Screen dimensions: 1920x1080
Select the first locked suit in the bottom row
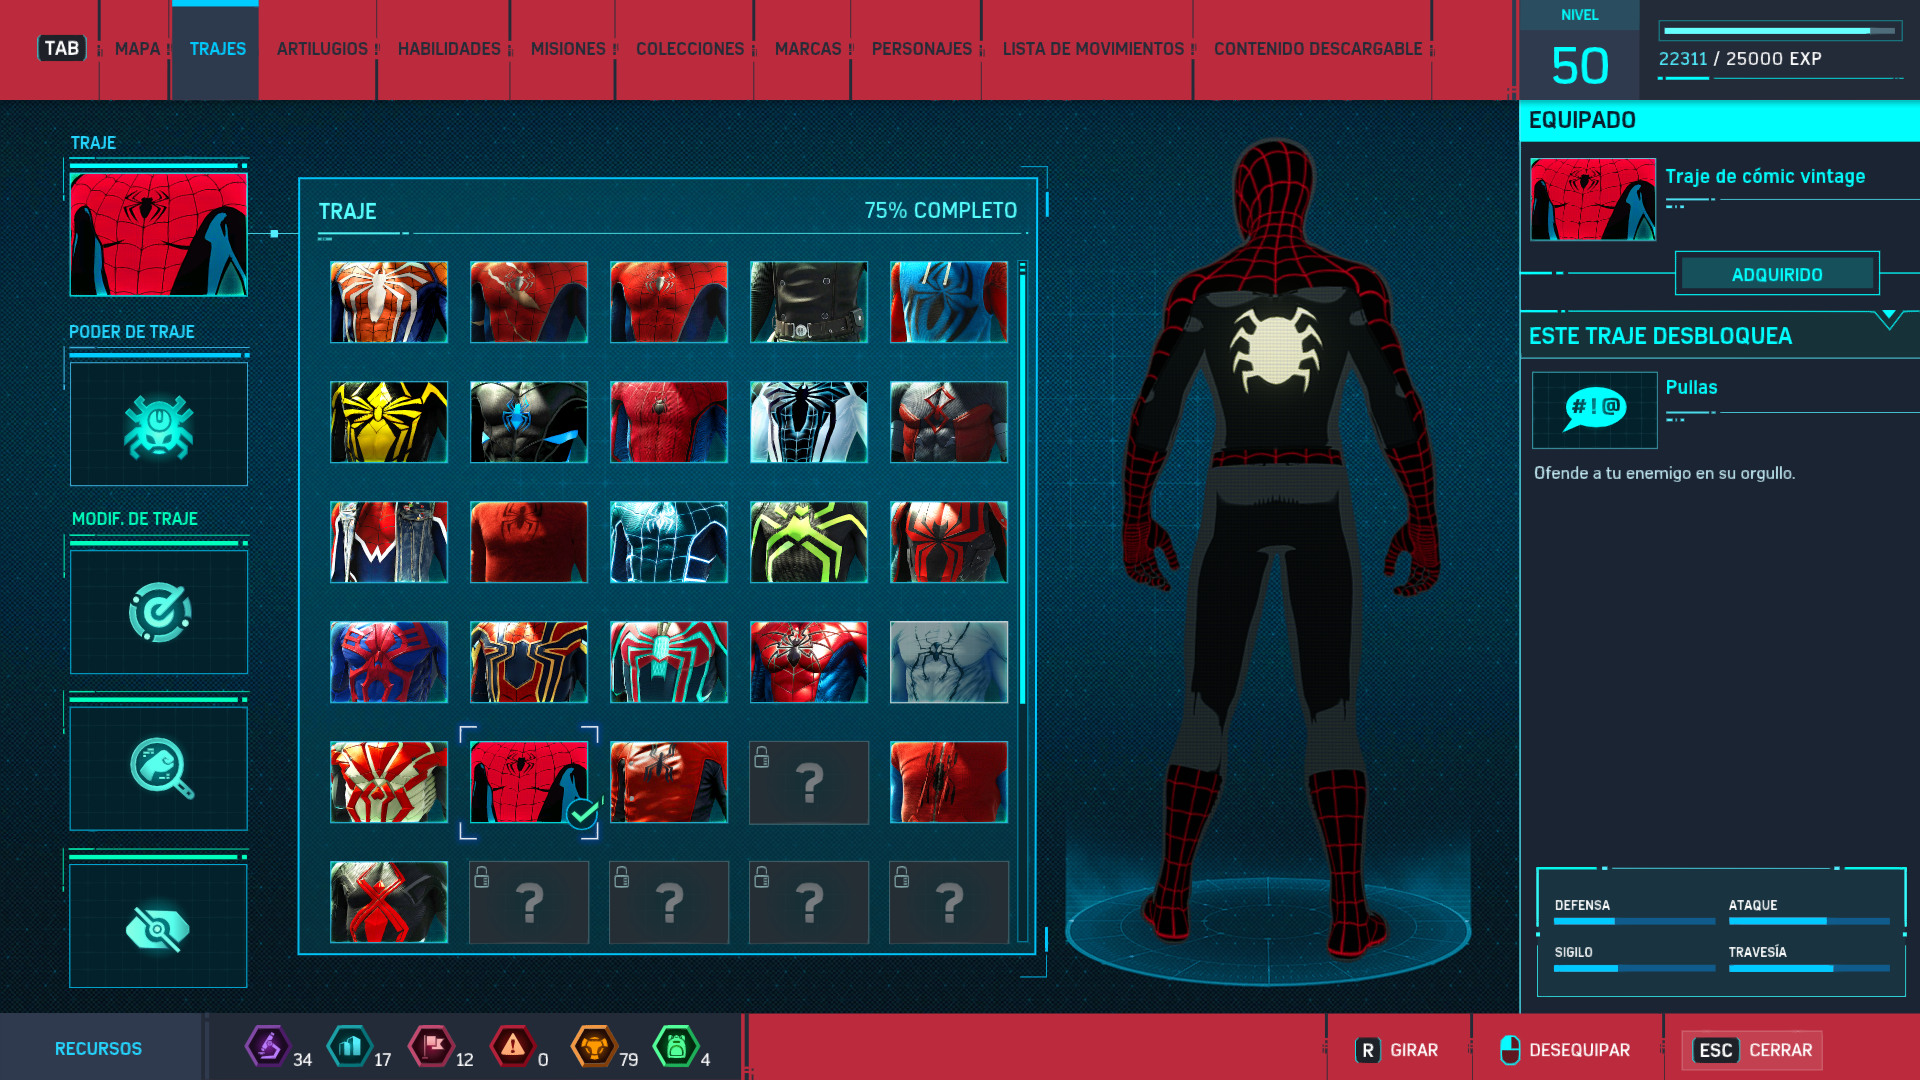(529, 902)
